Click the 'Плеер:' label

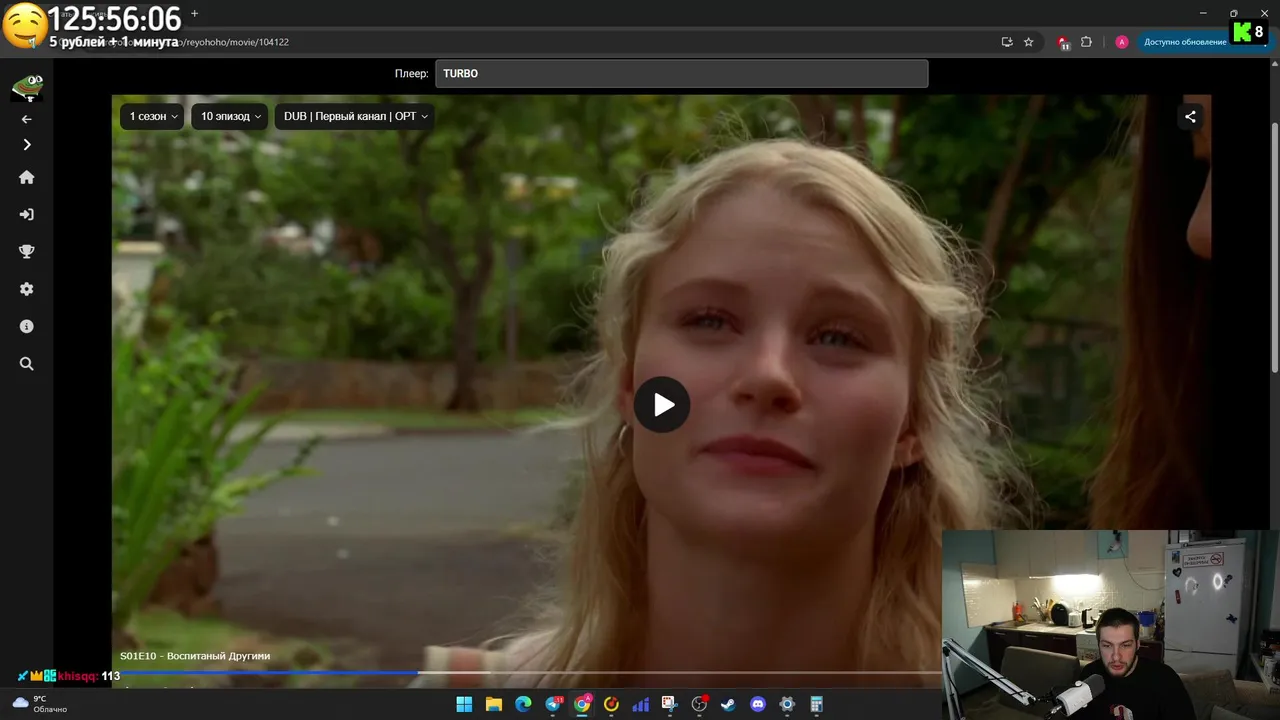pos(411,74)
